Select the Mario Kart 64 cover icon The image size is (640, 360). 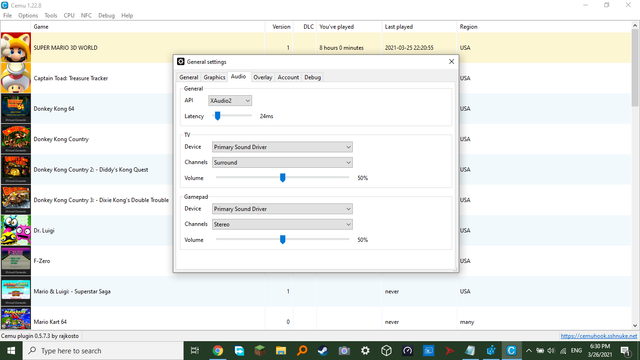pos(16,319)
